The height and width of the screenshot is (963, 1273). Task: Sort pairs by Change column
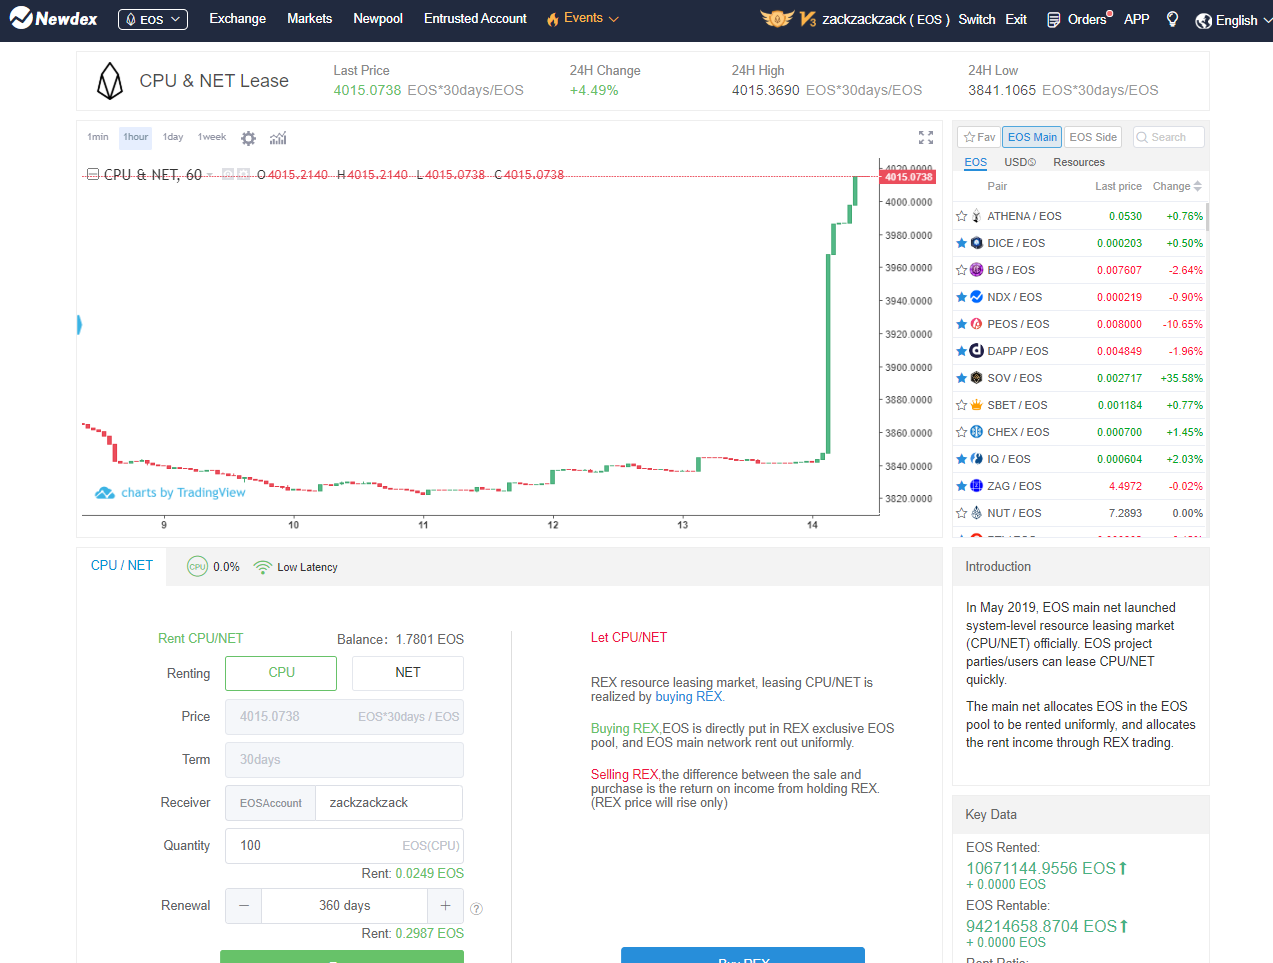tap(1176, 186)
